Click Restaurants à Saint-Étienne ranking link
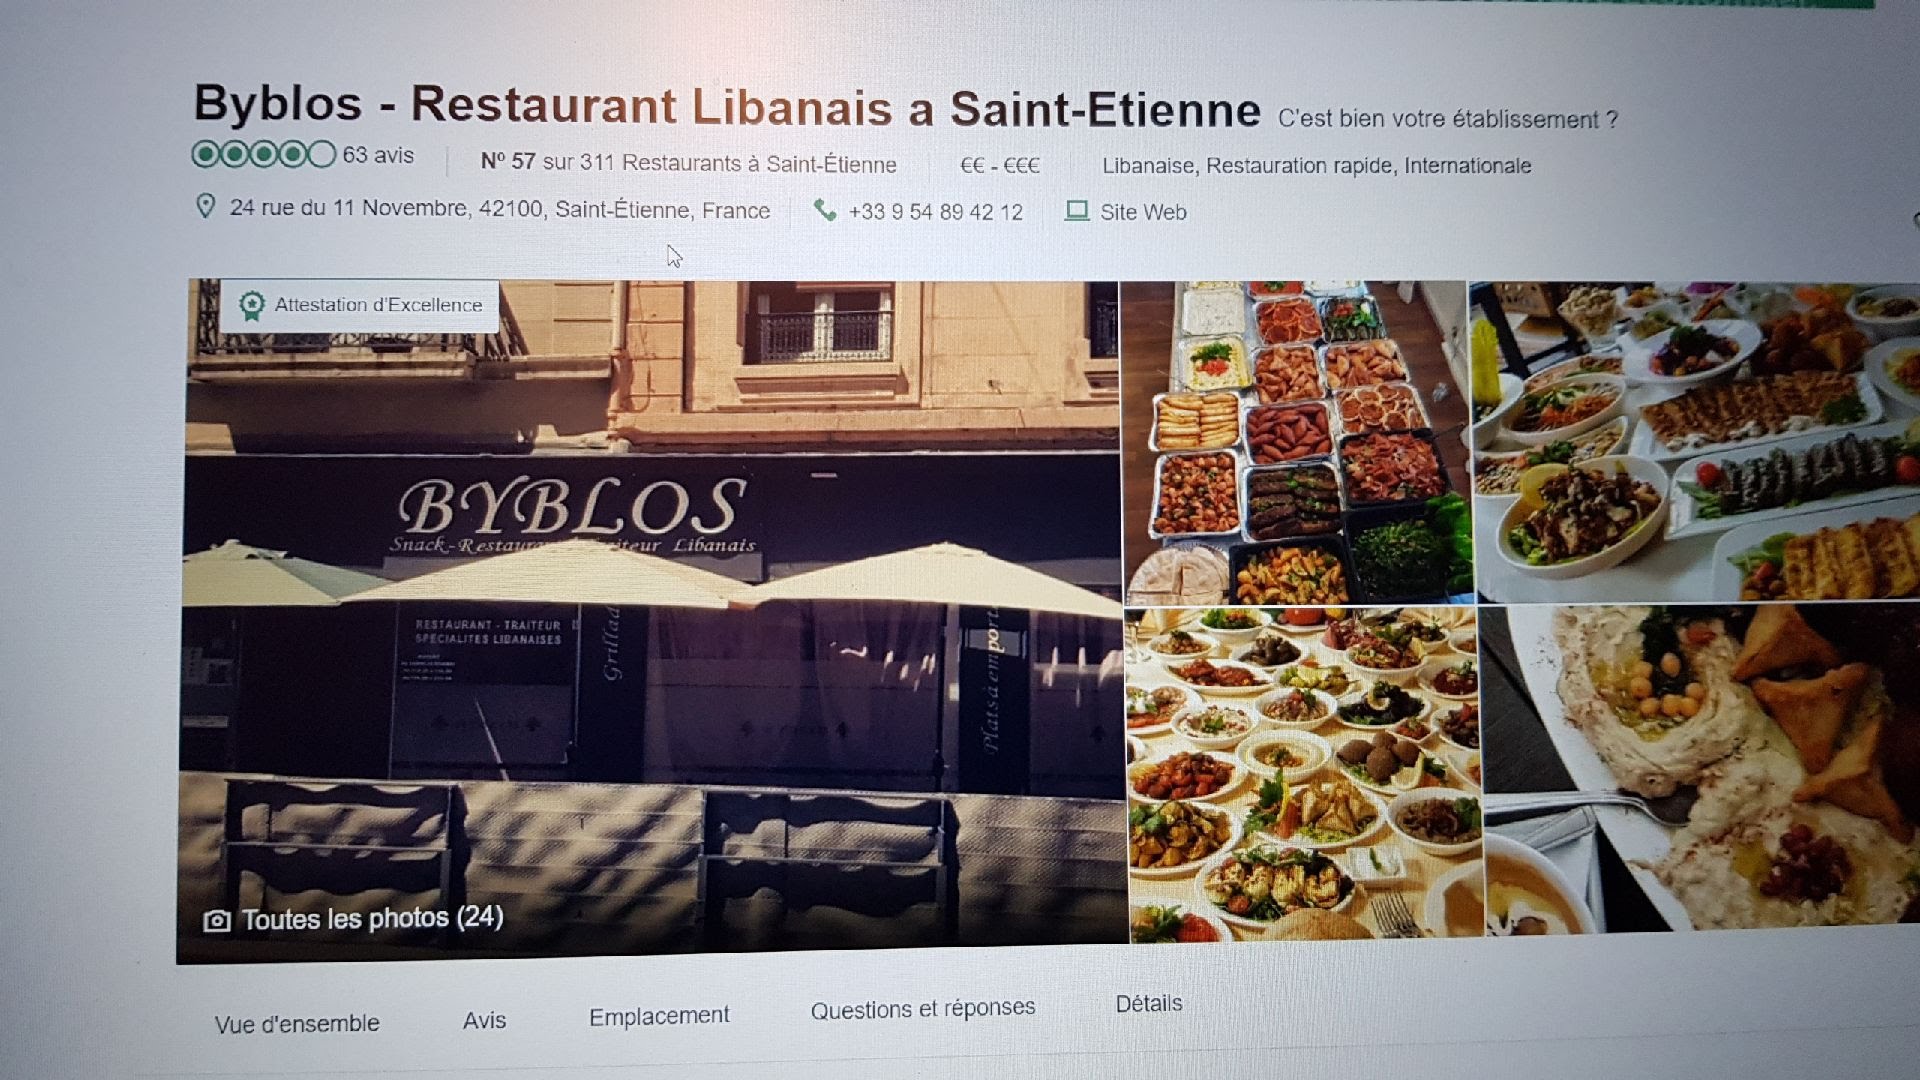This screenshot has height=1080, width=1920. [x=759, y=163]
